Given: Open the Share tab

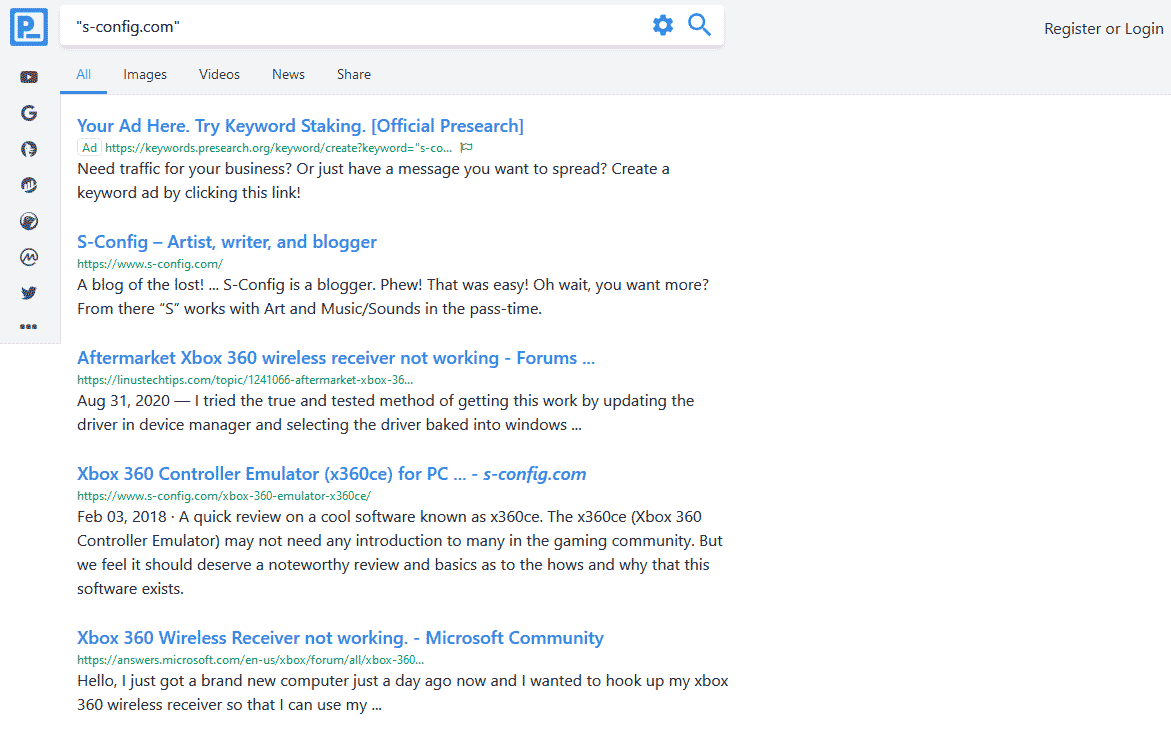Looking at the screenshot, I should (x=353, y=75).
